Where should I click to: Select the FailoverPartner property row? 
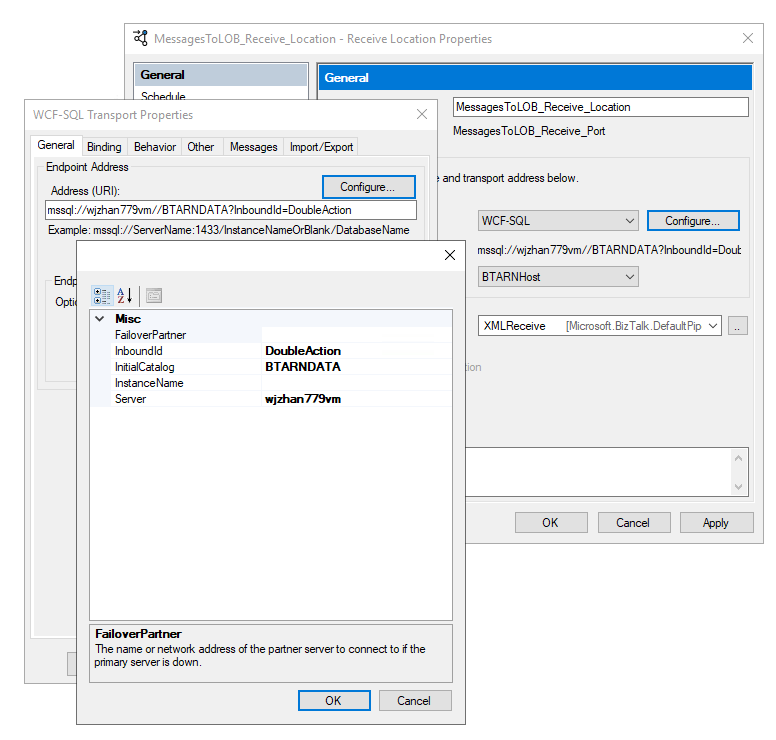coord(271,335)
